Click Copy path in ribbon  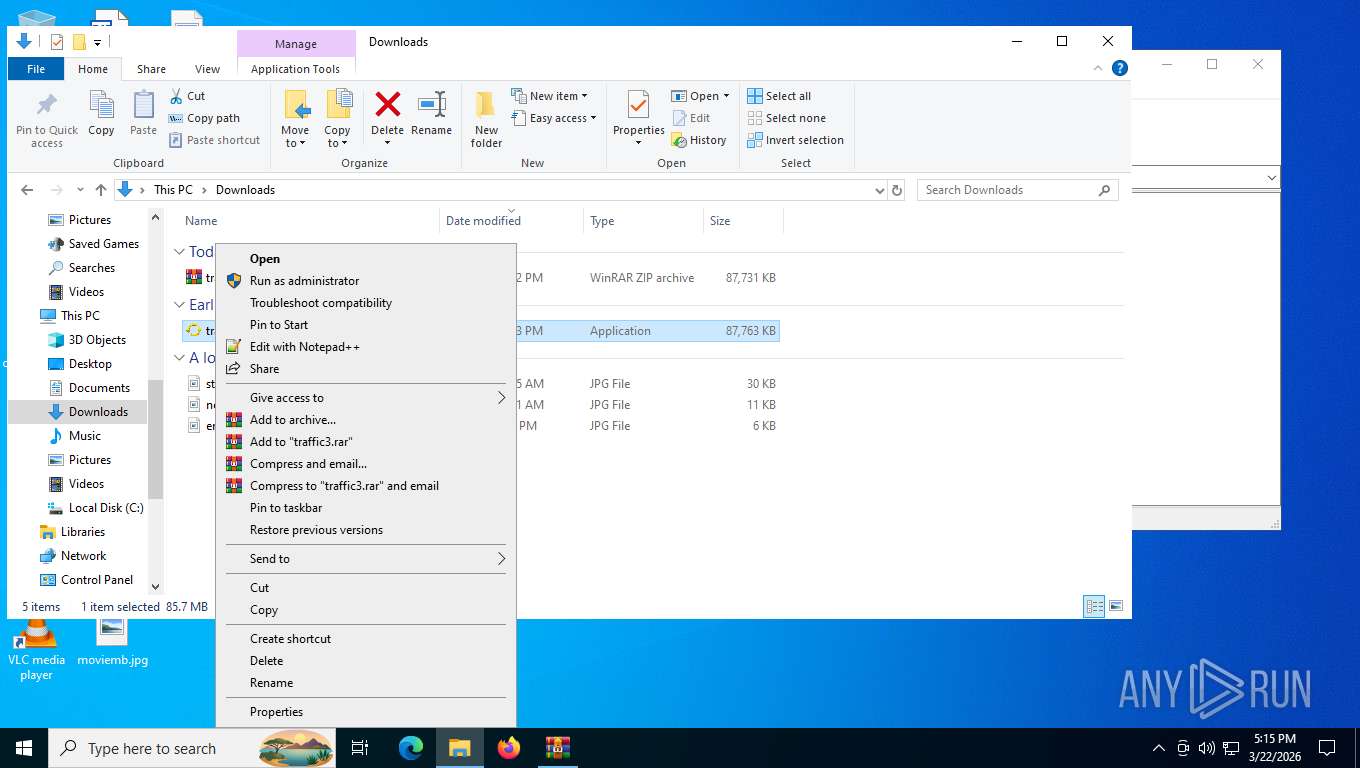point(204,118)
